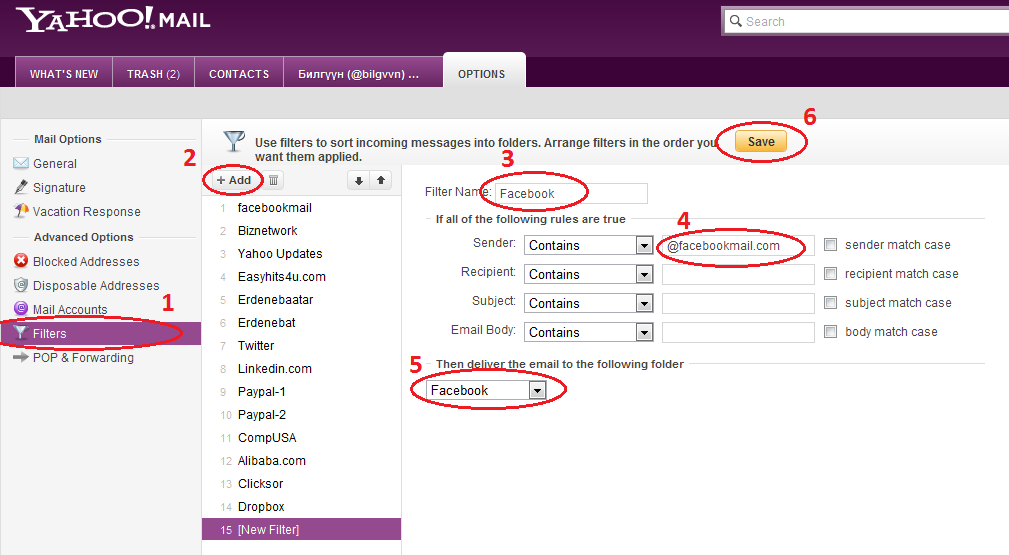Select the Dropbox filter

(301, 507)
